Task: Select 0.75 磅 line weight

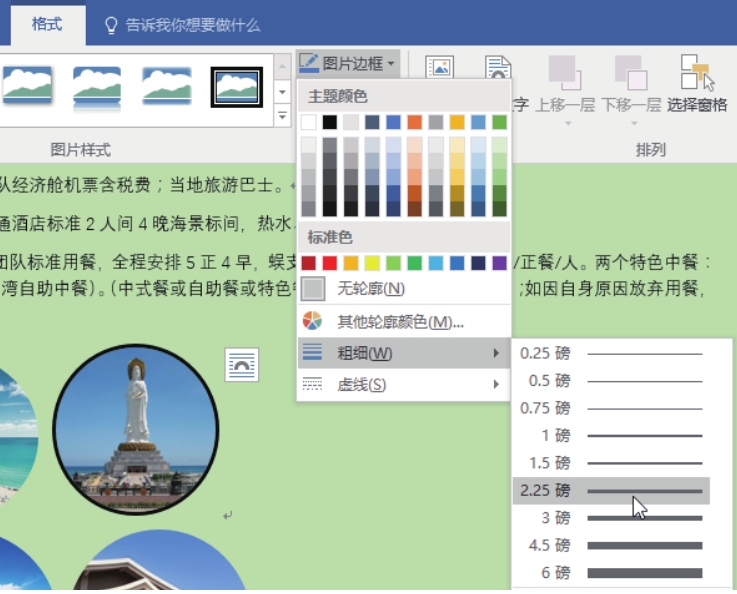Action: tap(611, 408)
